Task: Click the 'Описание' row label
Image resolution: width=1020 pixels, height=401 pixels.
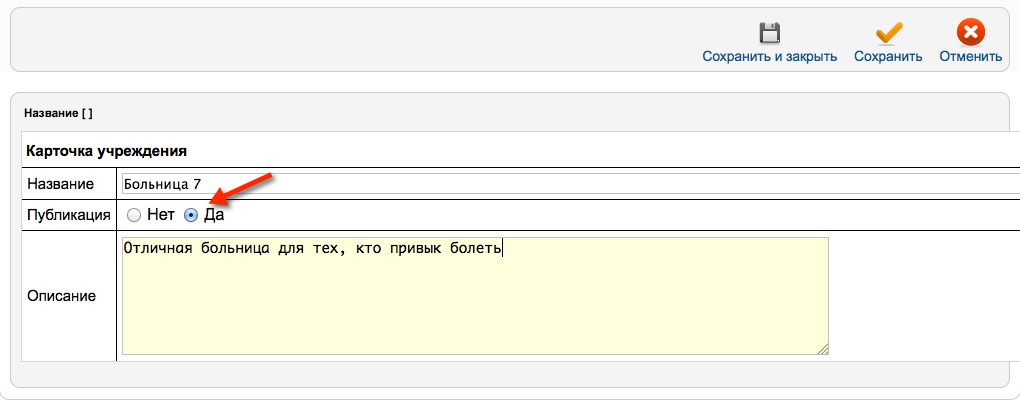Action: click(61, 296)
